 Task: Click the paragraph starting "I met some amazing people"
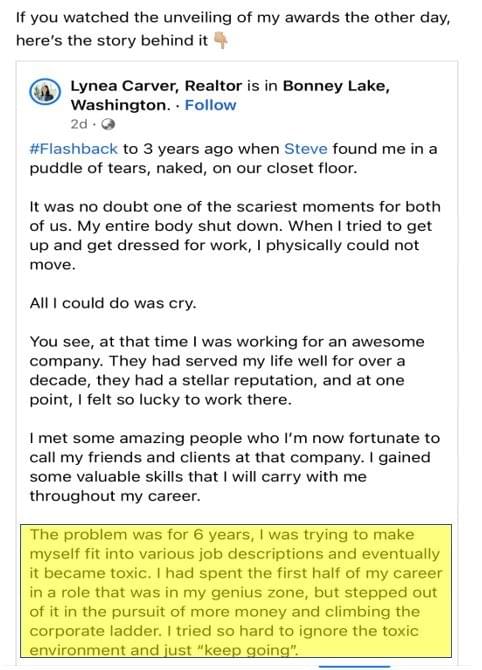pos(235,467)
